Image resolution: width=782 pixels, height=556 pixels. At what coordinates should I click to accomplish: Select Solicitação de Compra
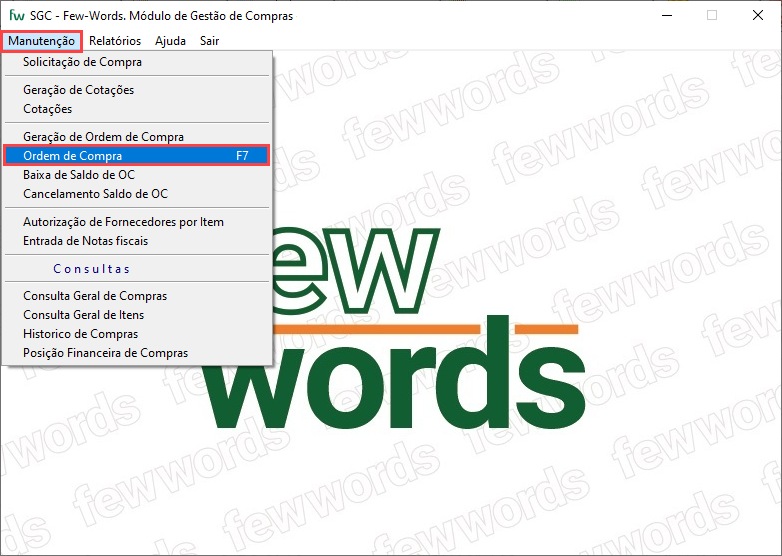(137, 62)
